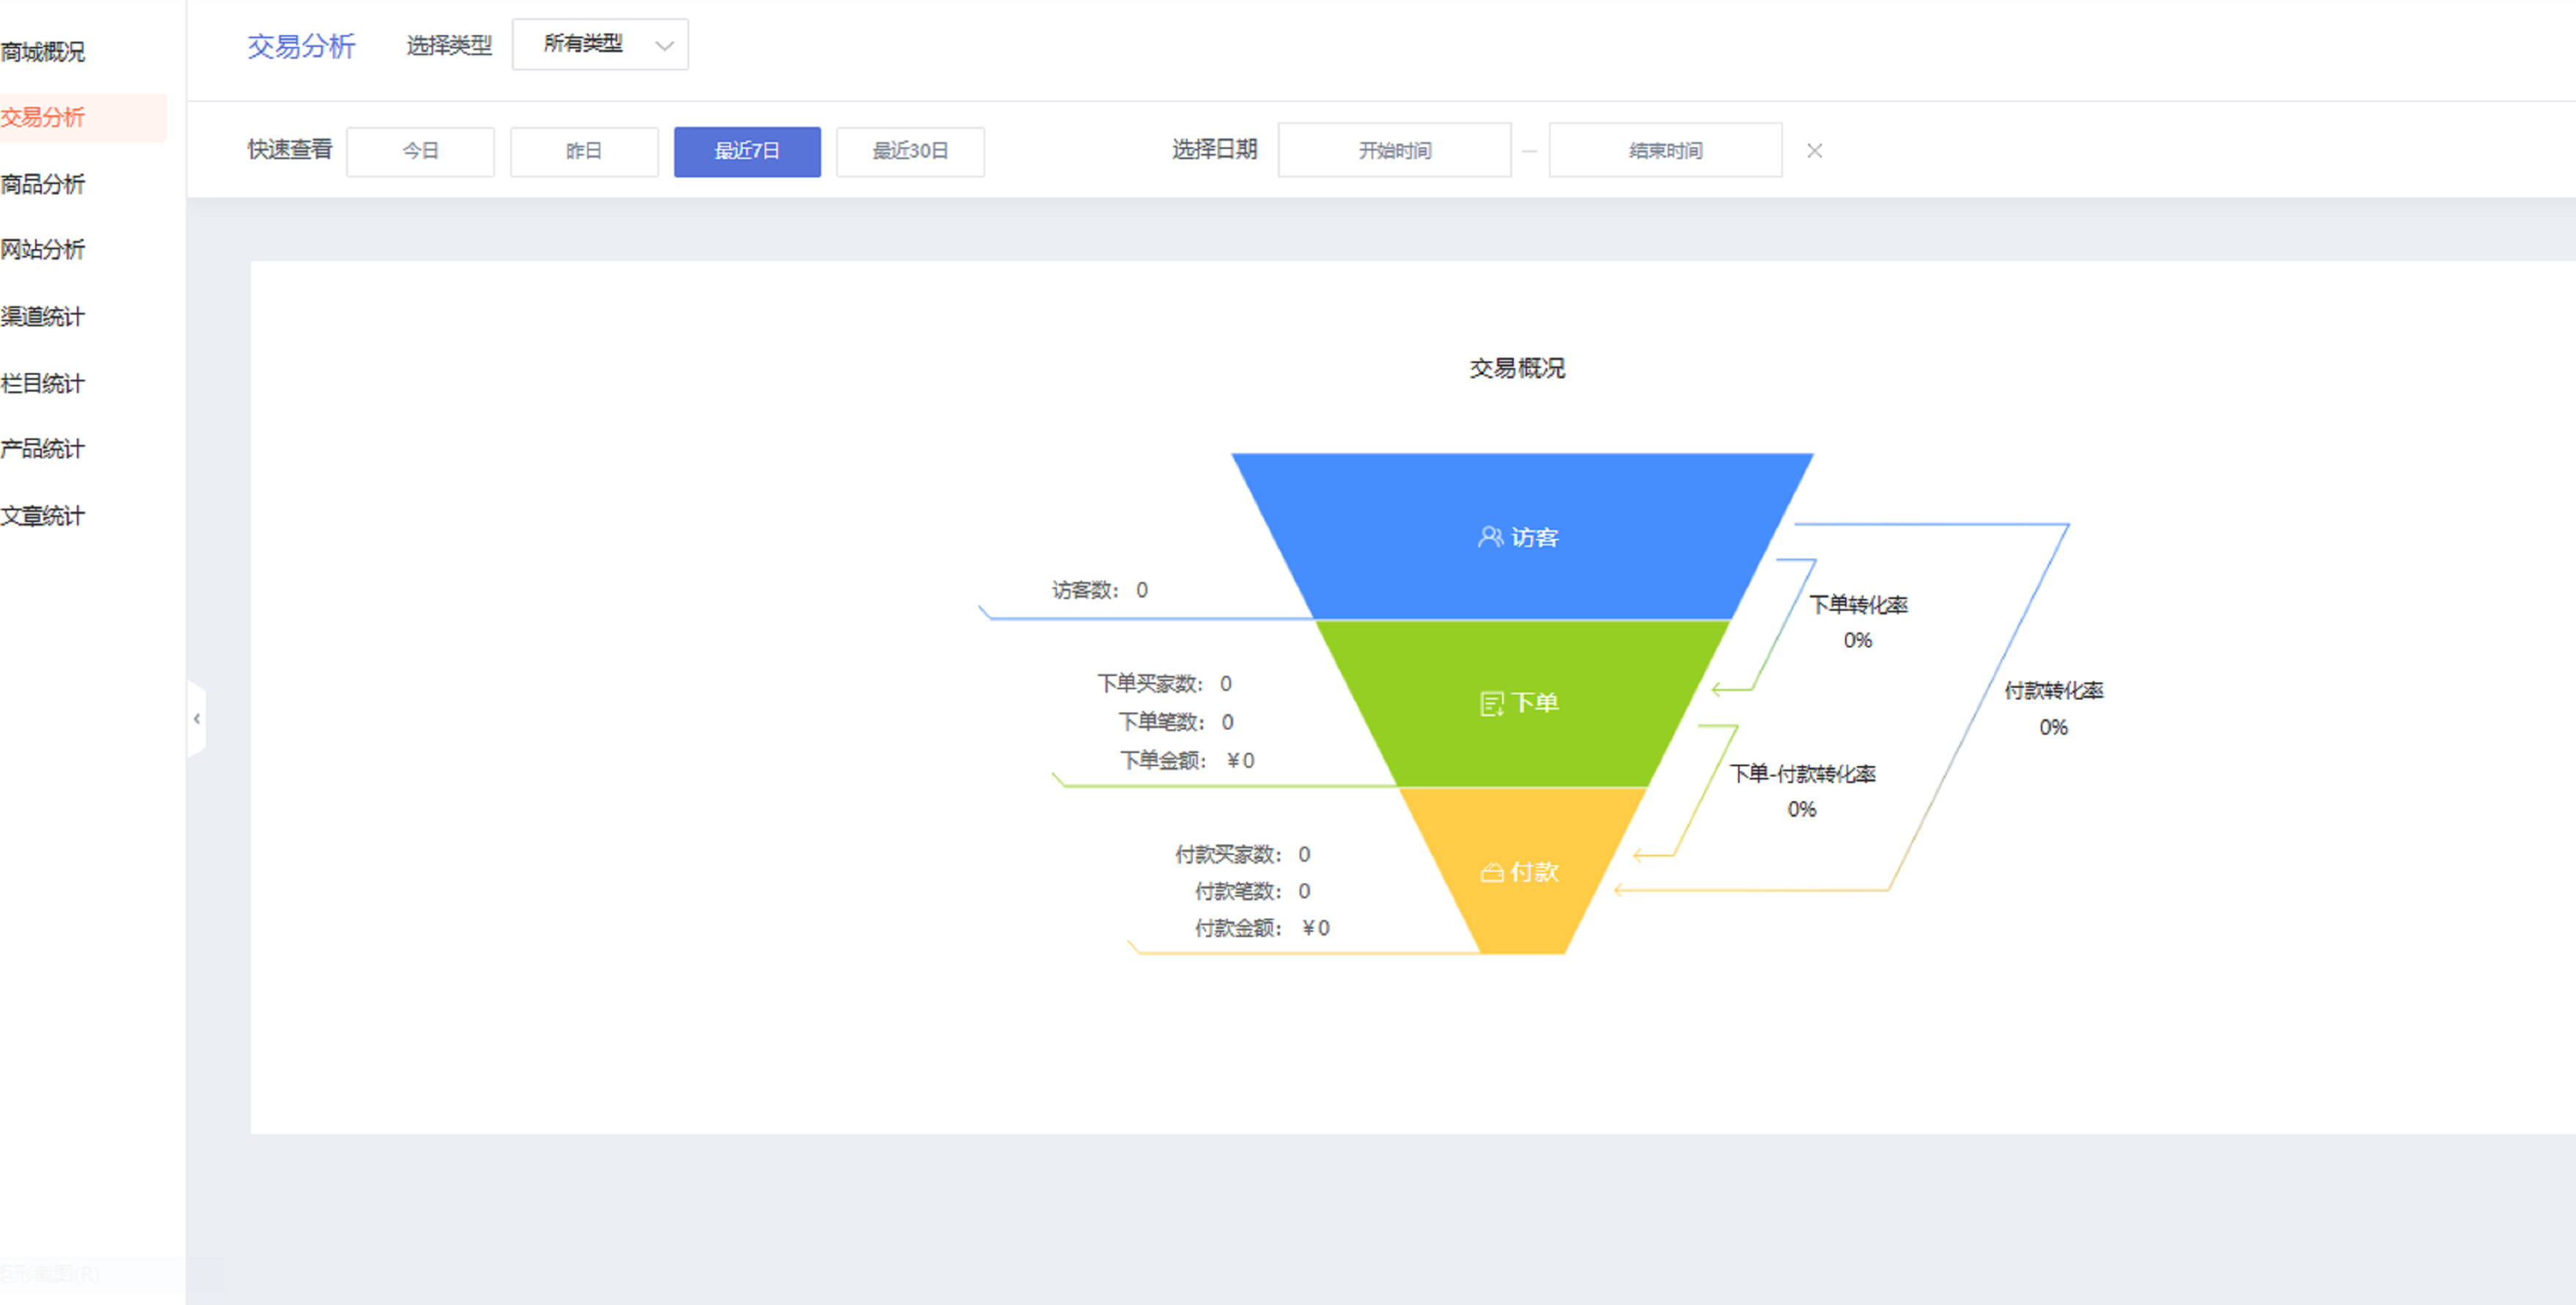Viewport: 2576px width, 1305px height.
Task: Navigate to 栏目统计 sidebar item
Action: point(44,383)
